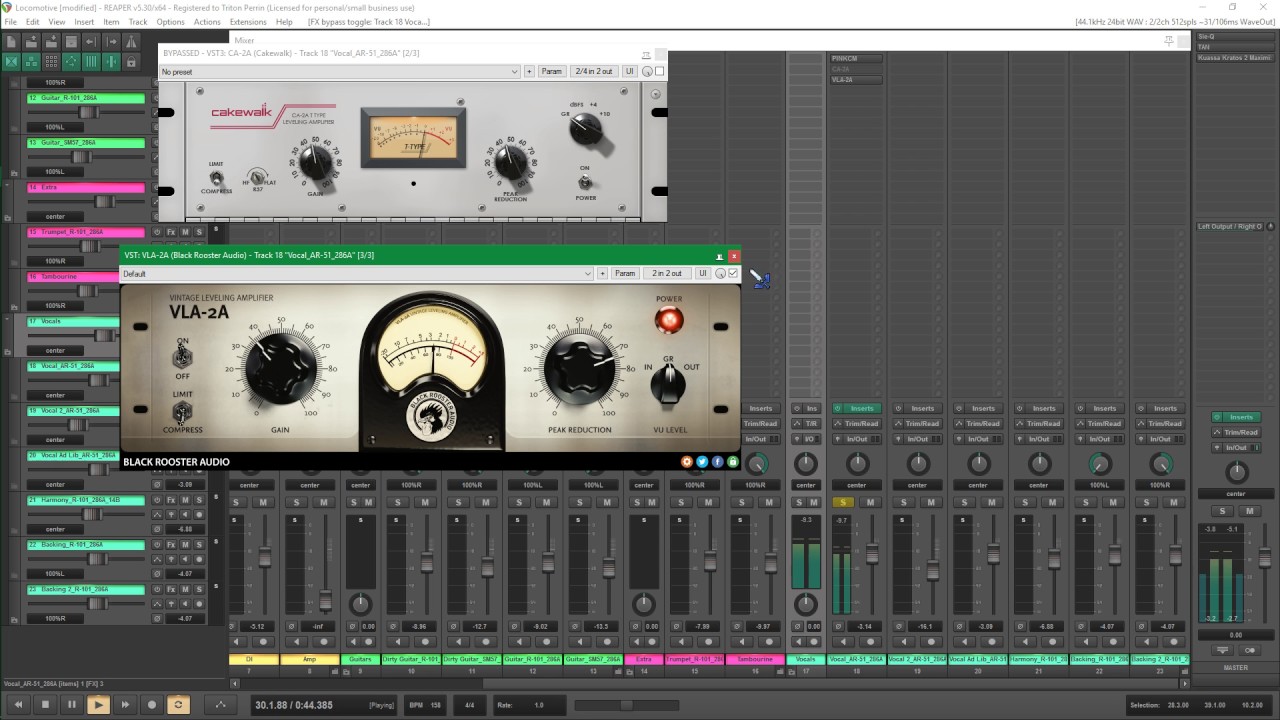Pin the Mixer docker window
Image resolution: width=1280 pixels, height=720 pixels.
coord(1168,41)
